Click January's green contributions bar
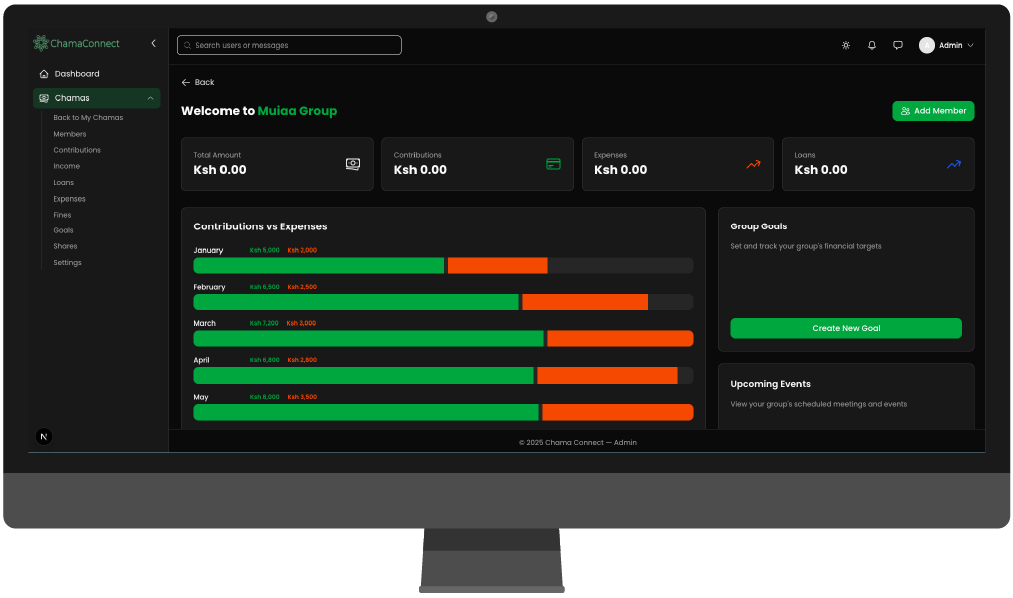The height and width of the screenshot is (598, 1013). coord(318,265)
